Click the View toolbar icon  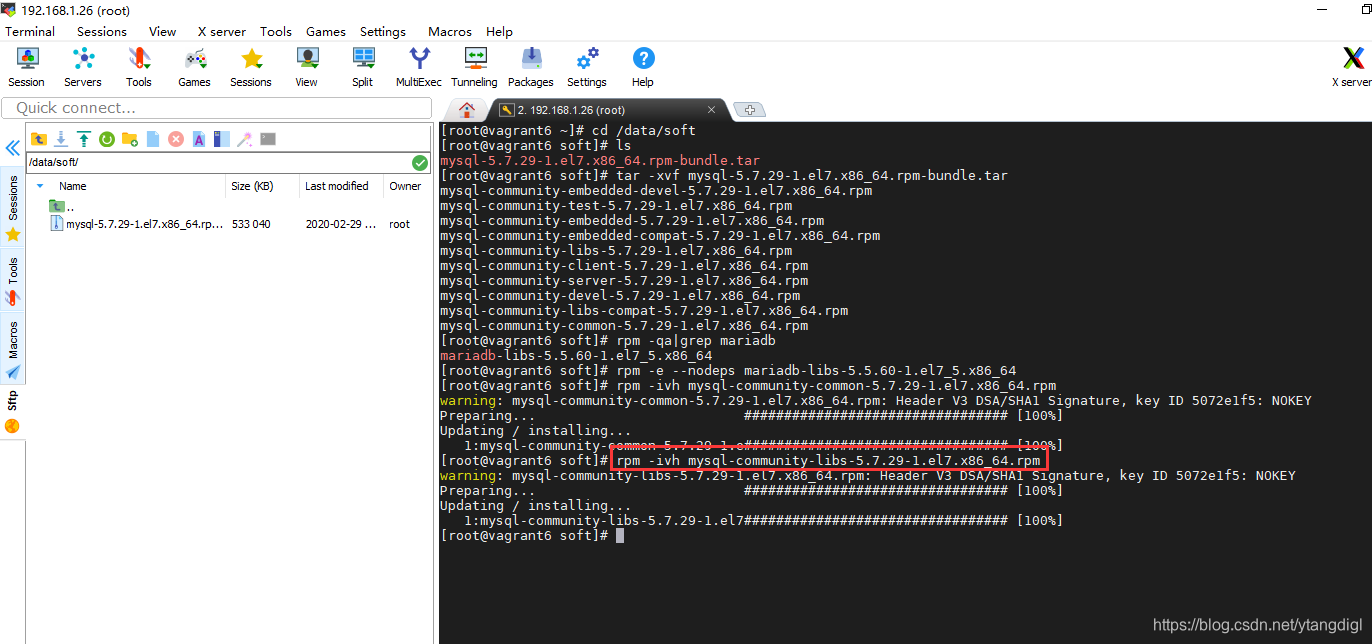coord(307,67)
